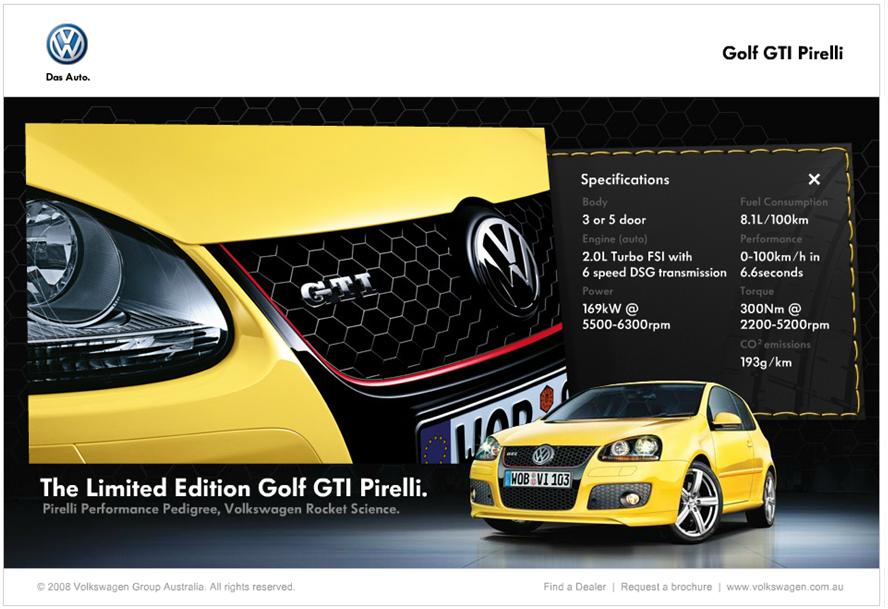Screen dimensions: 888x609
Task: Click the 193g/km CO2 emissions value
Action: coord(767,362)
